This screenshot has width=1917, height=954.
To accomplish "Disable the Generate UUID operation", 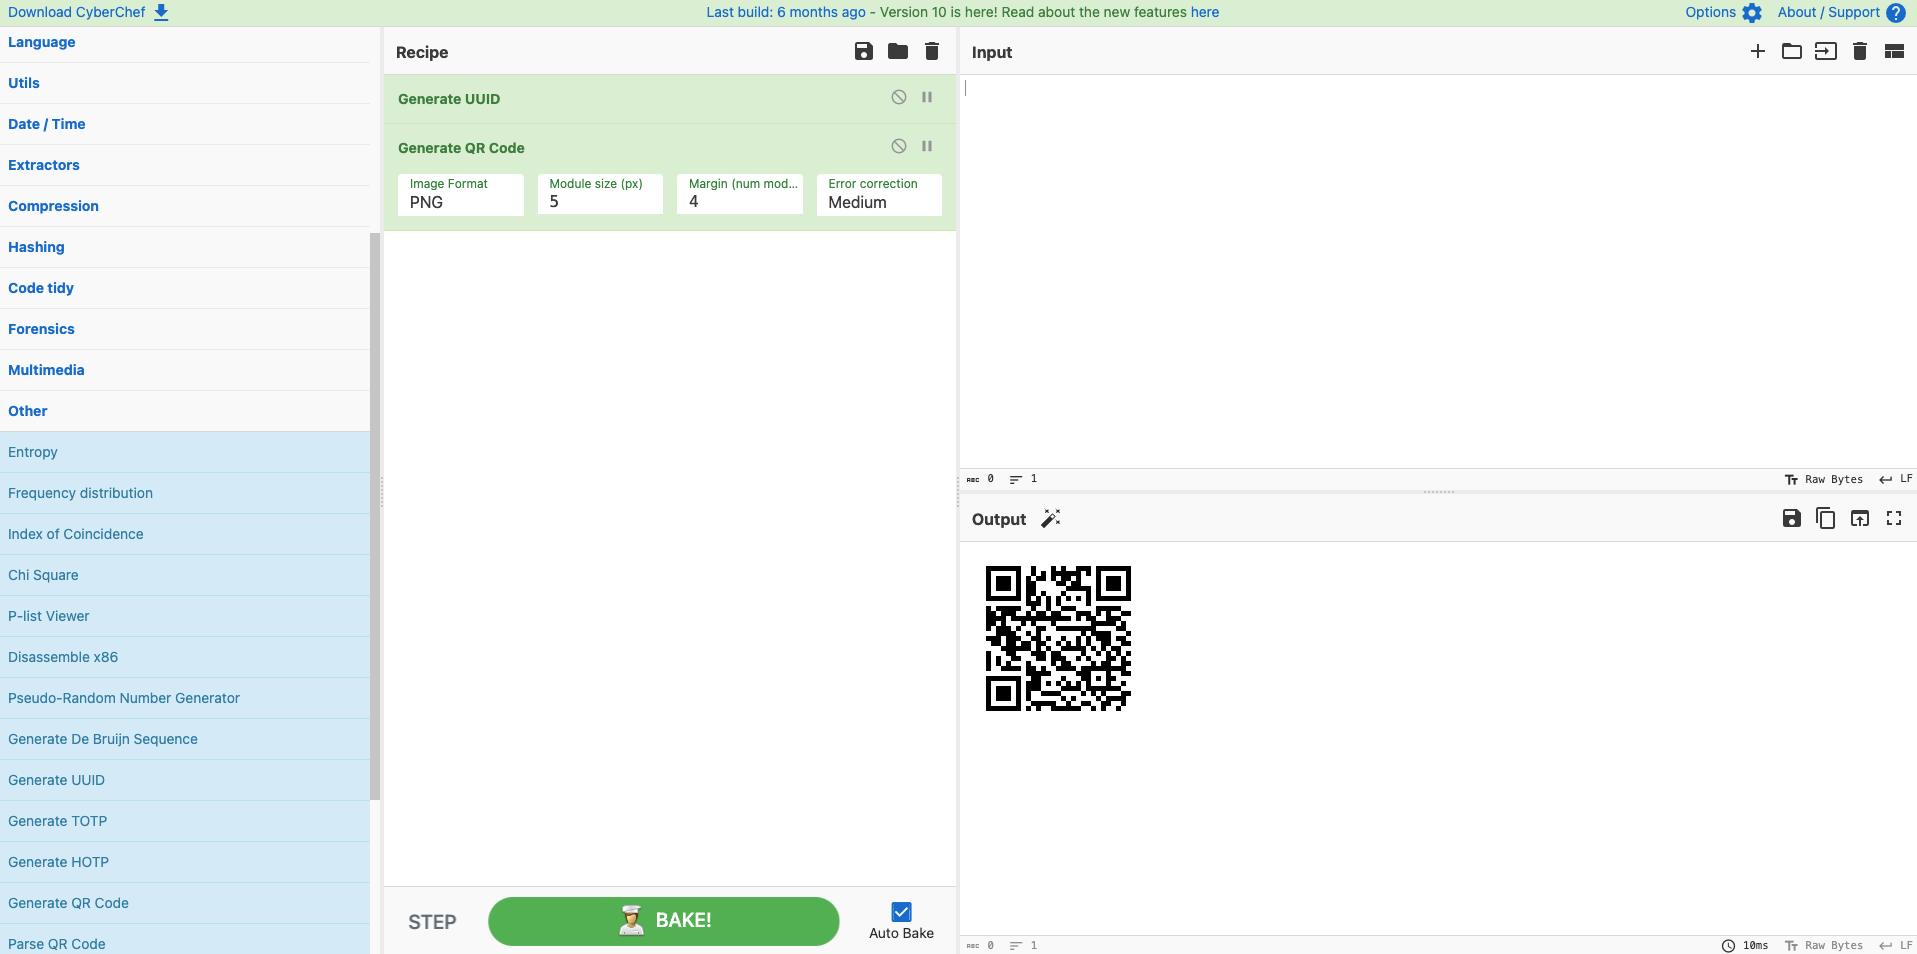I will [x=899, y=98].
